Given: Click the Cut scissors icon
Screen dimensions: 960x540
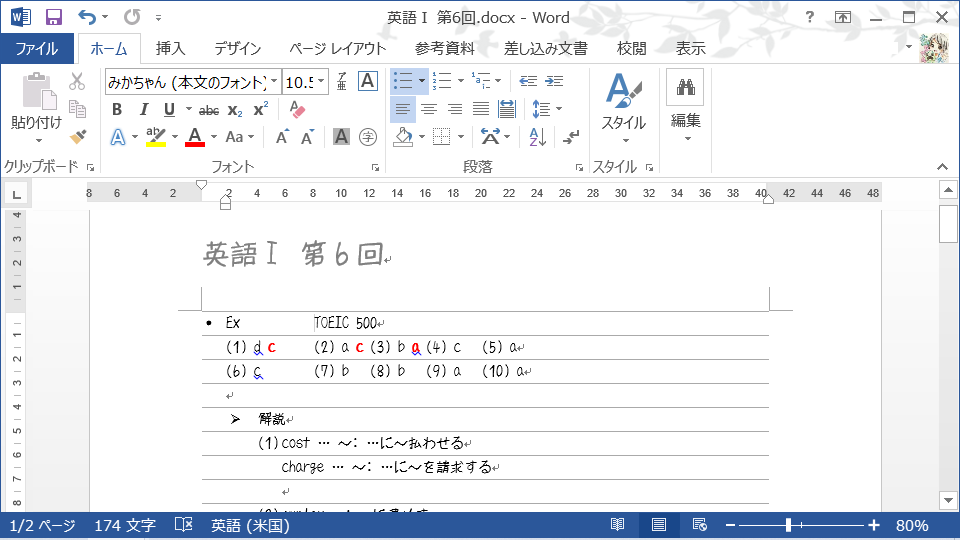Looking at the screenshot, I should tap(78, 82).
